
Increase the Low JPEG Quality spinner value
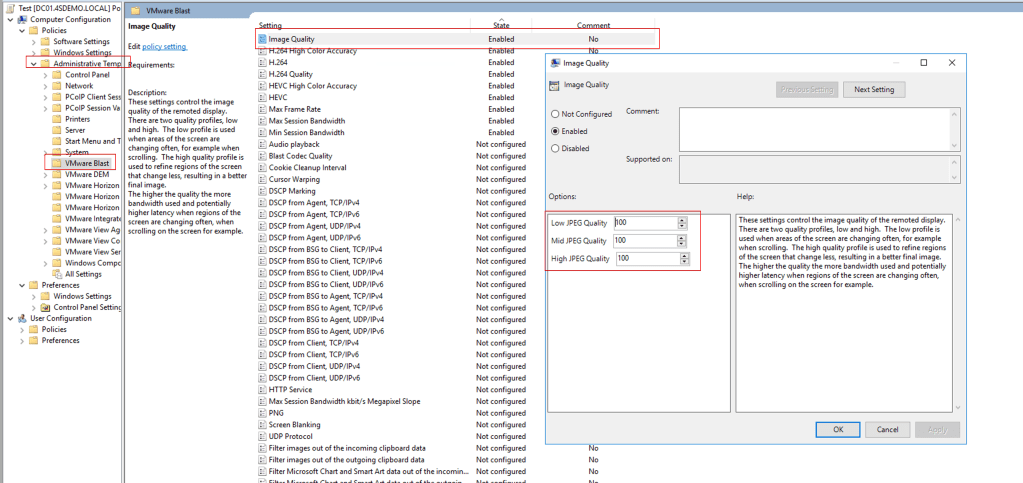[682, 219]
